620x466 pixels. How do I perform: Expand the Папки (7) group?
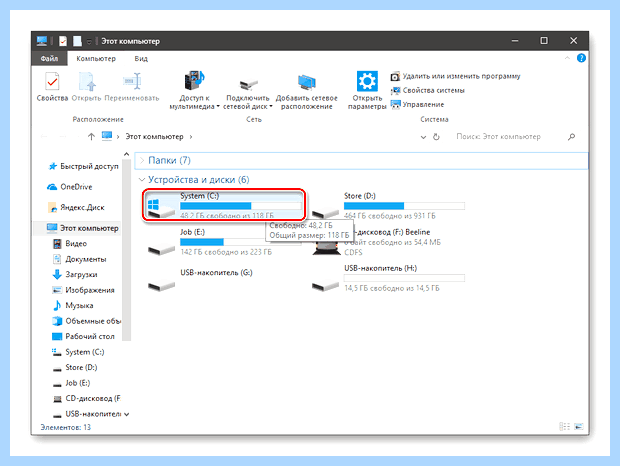(x=142, y=160)
